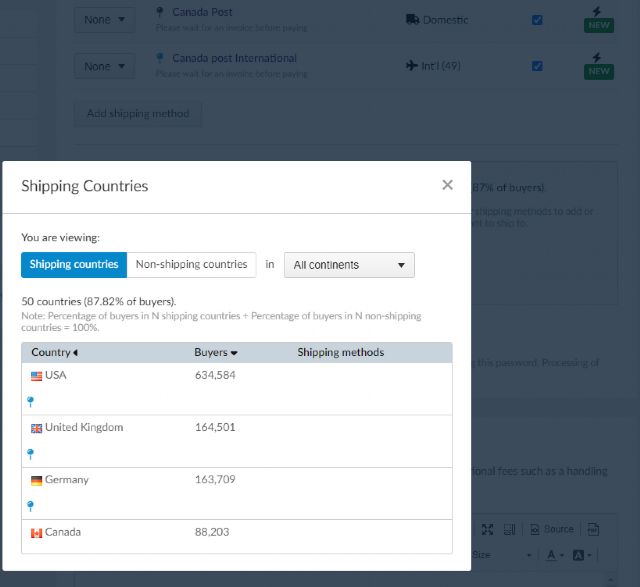The height and width of the screenshot is (587, 640).
Task: Close the Shipping Countries dialog
Action: [447, 185]
